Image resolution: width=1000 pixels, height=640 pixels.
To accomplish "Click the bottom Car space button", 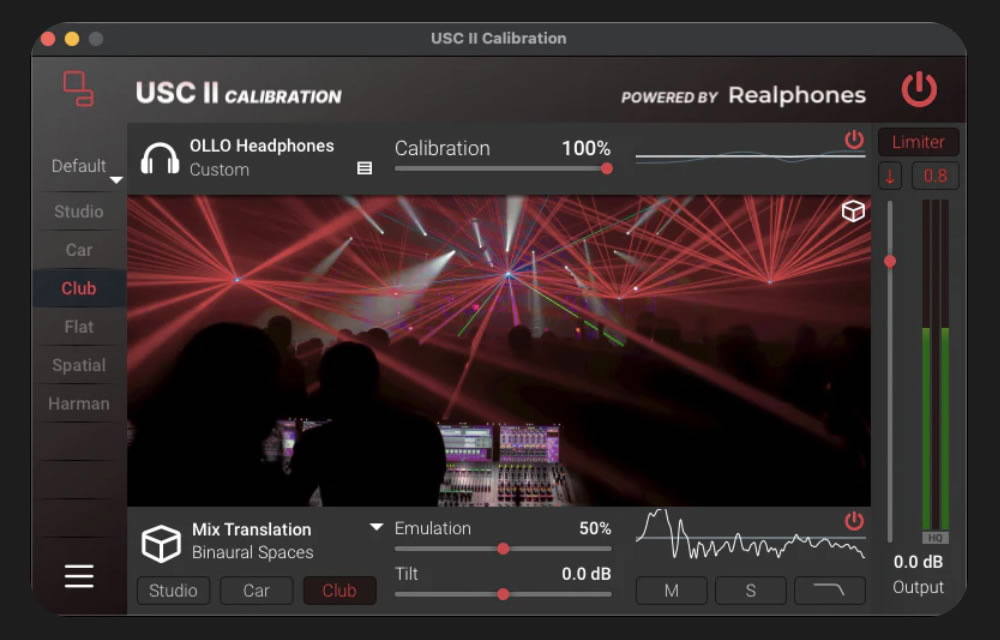I will coord(256,591).
